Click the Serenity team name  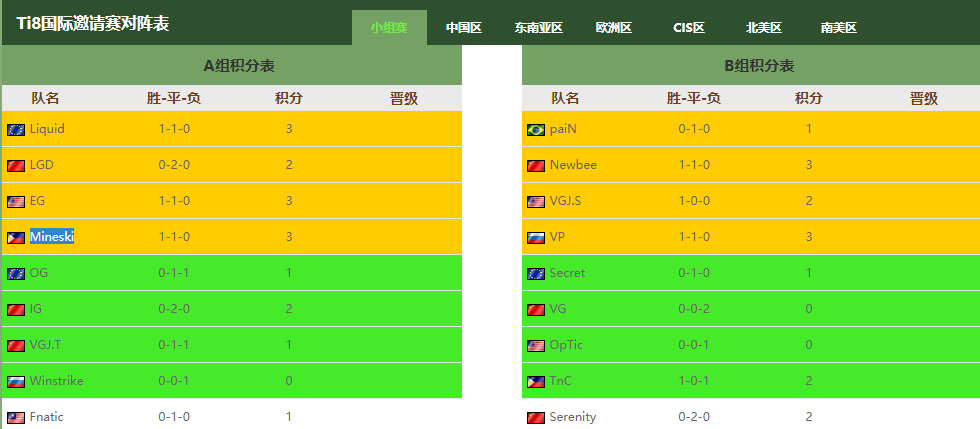click(572, 416)
